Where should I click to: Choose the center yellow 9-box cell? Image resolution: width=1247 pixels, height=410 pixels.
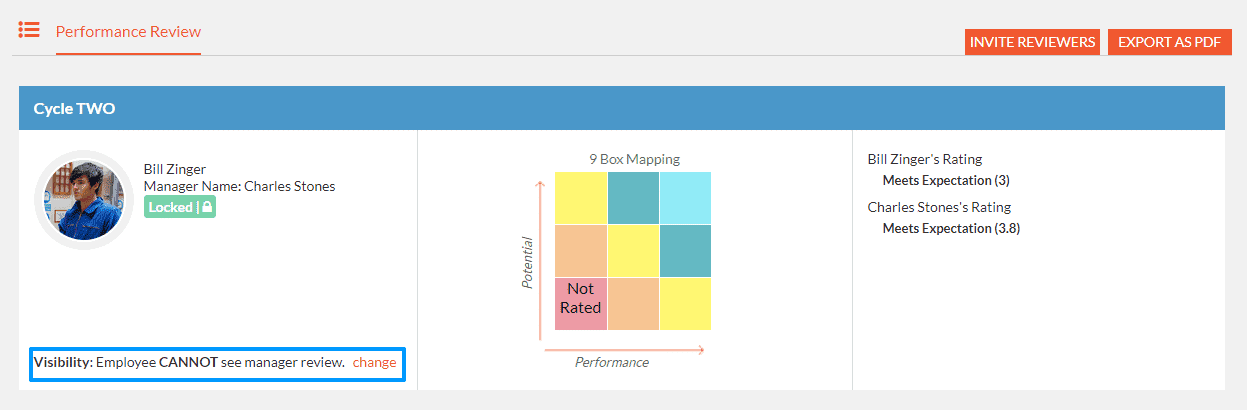[x=633, y=250]
